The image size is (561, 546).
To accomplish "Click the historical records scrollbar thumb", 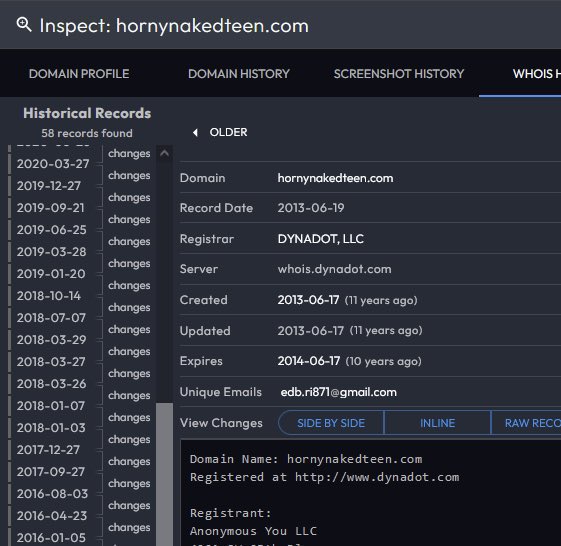I will pyautogui.click(x=164, y=474).
